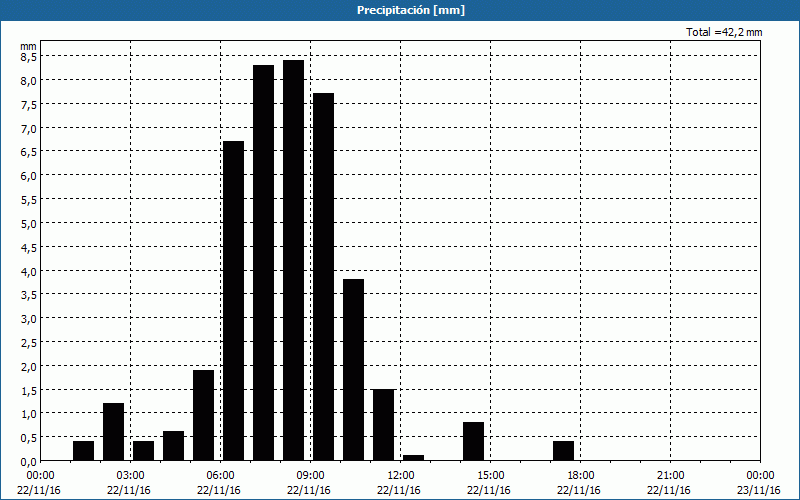Click the 8,0 y-axis tick label
This screenshot has width=800, height=500.
pos(28,81)
